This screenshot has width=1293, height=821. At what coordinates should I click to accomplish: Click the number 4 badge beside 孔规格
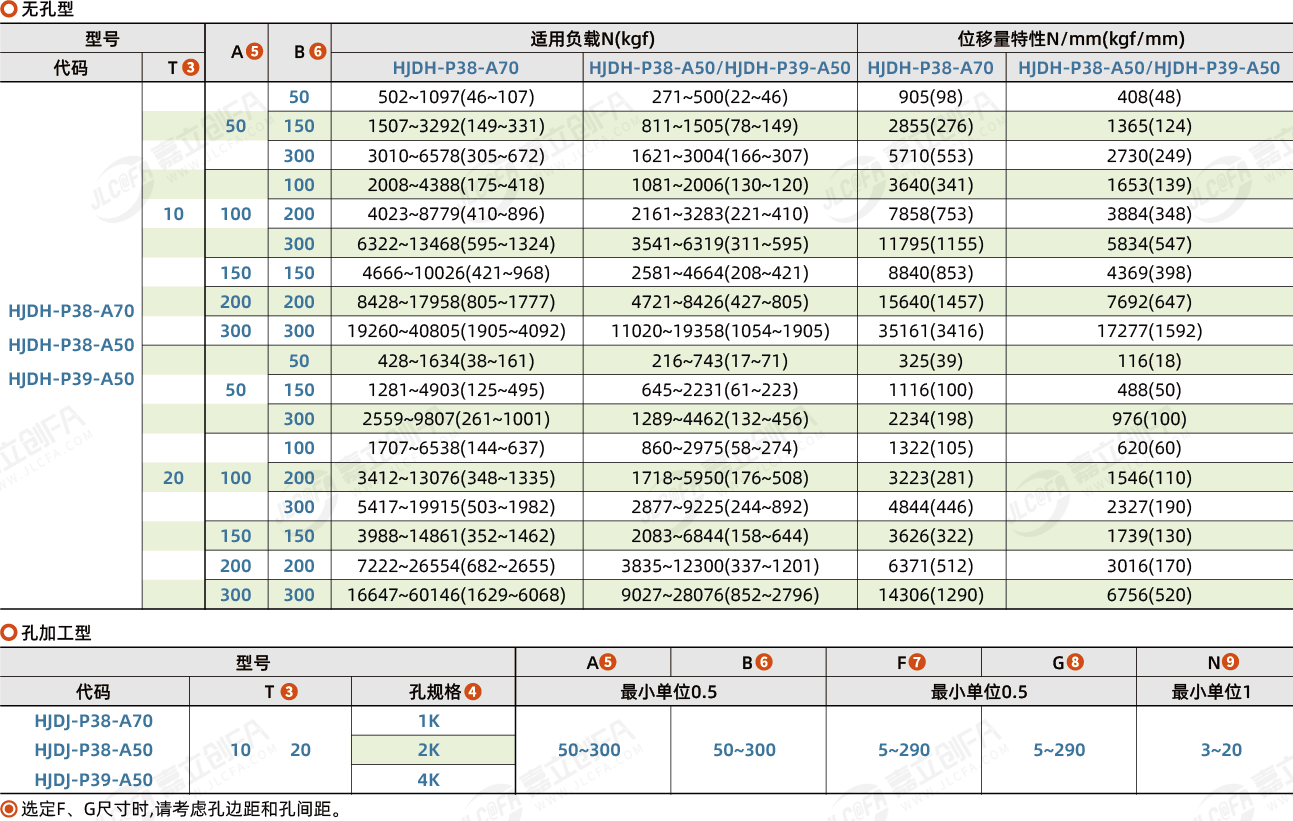tap(473, 692)
